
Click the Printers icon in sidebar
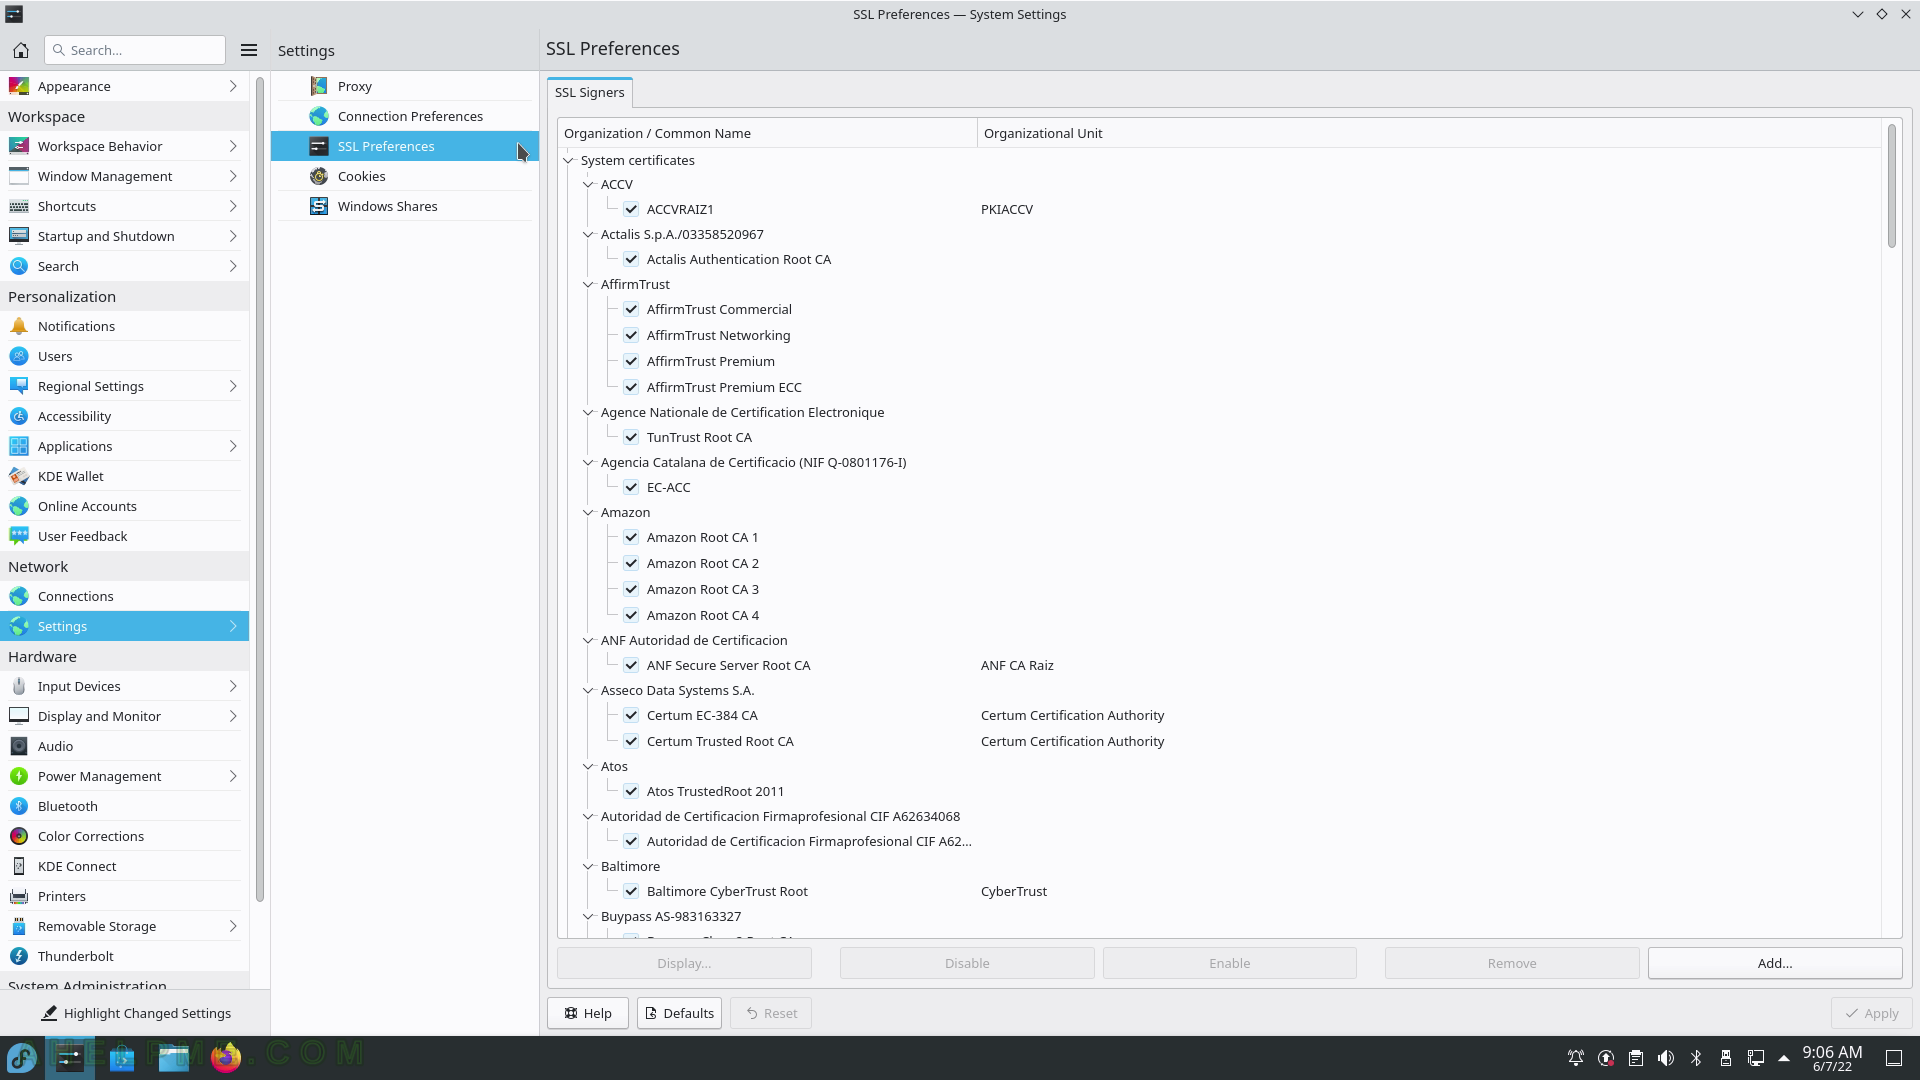tap(19, 896)
